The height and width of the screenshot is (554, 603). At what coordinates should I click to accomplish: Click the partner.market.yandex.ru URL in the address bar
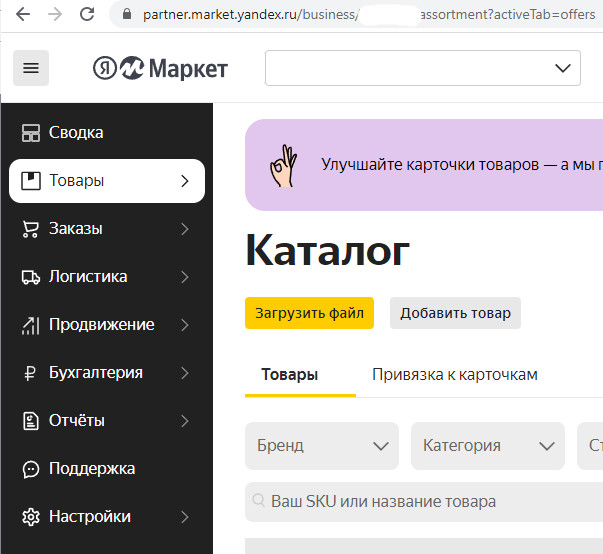pos(369,15)
